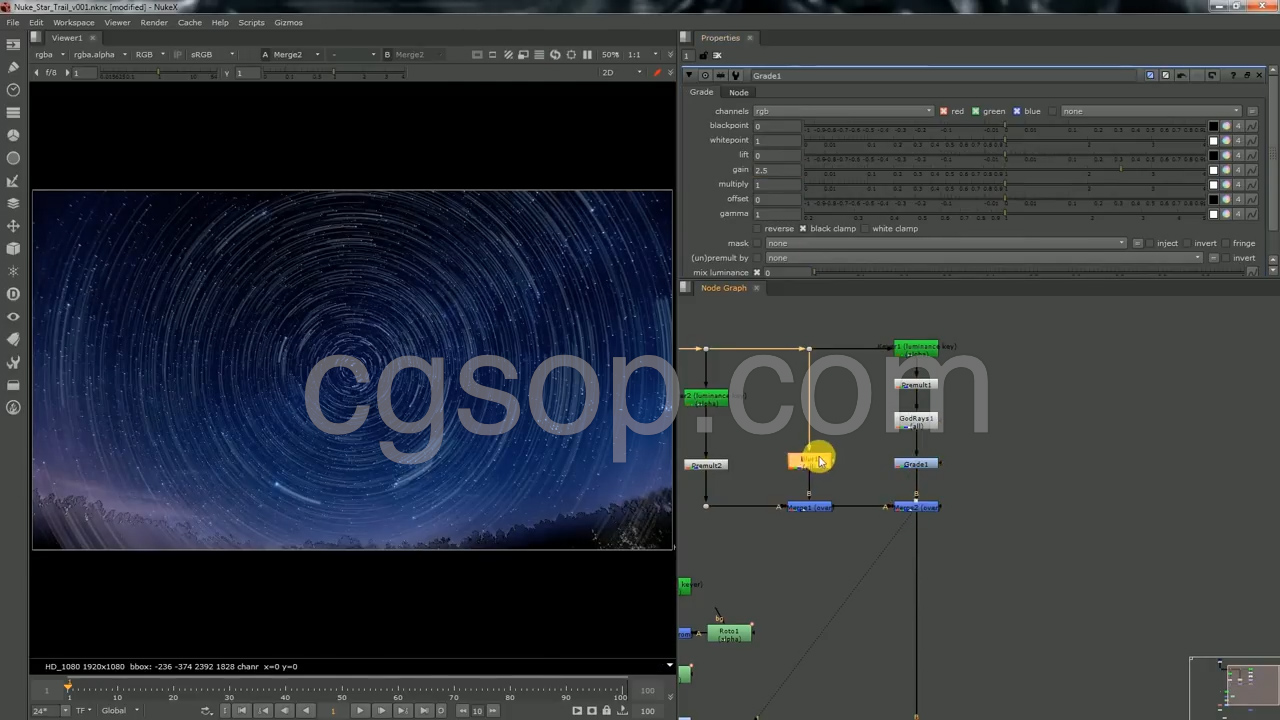
Task: Open help for the Grade1 node
Action: [1233, 75]
